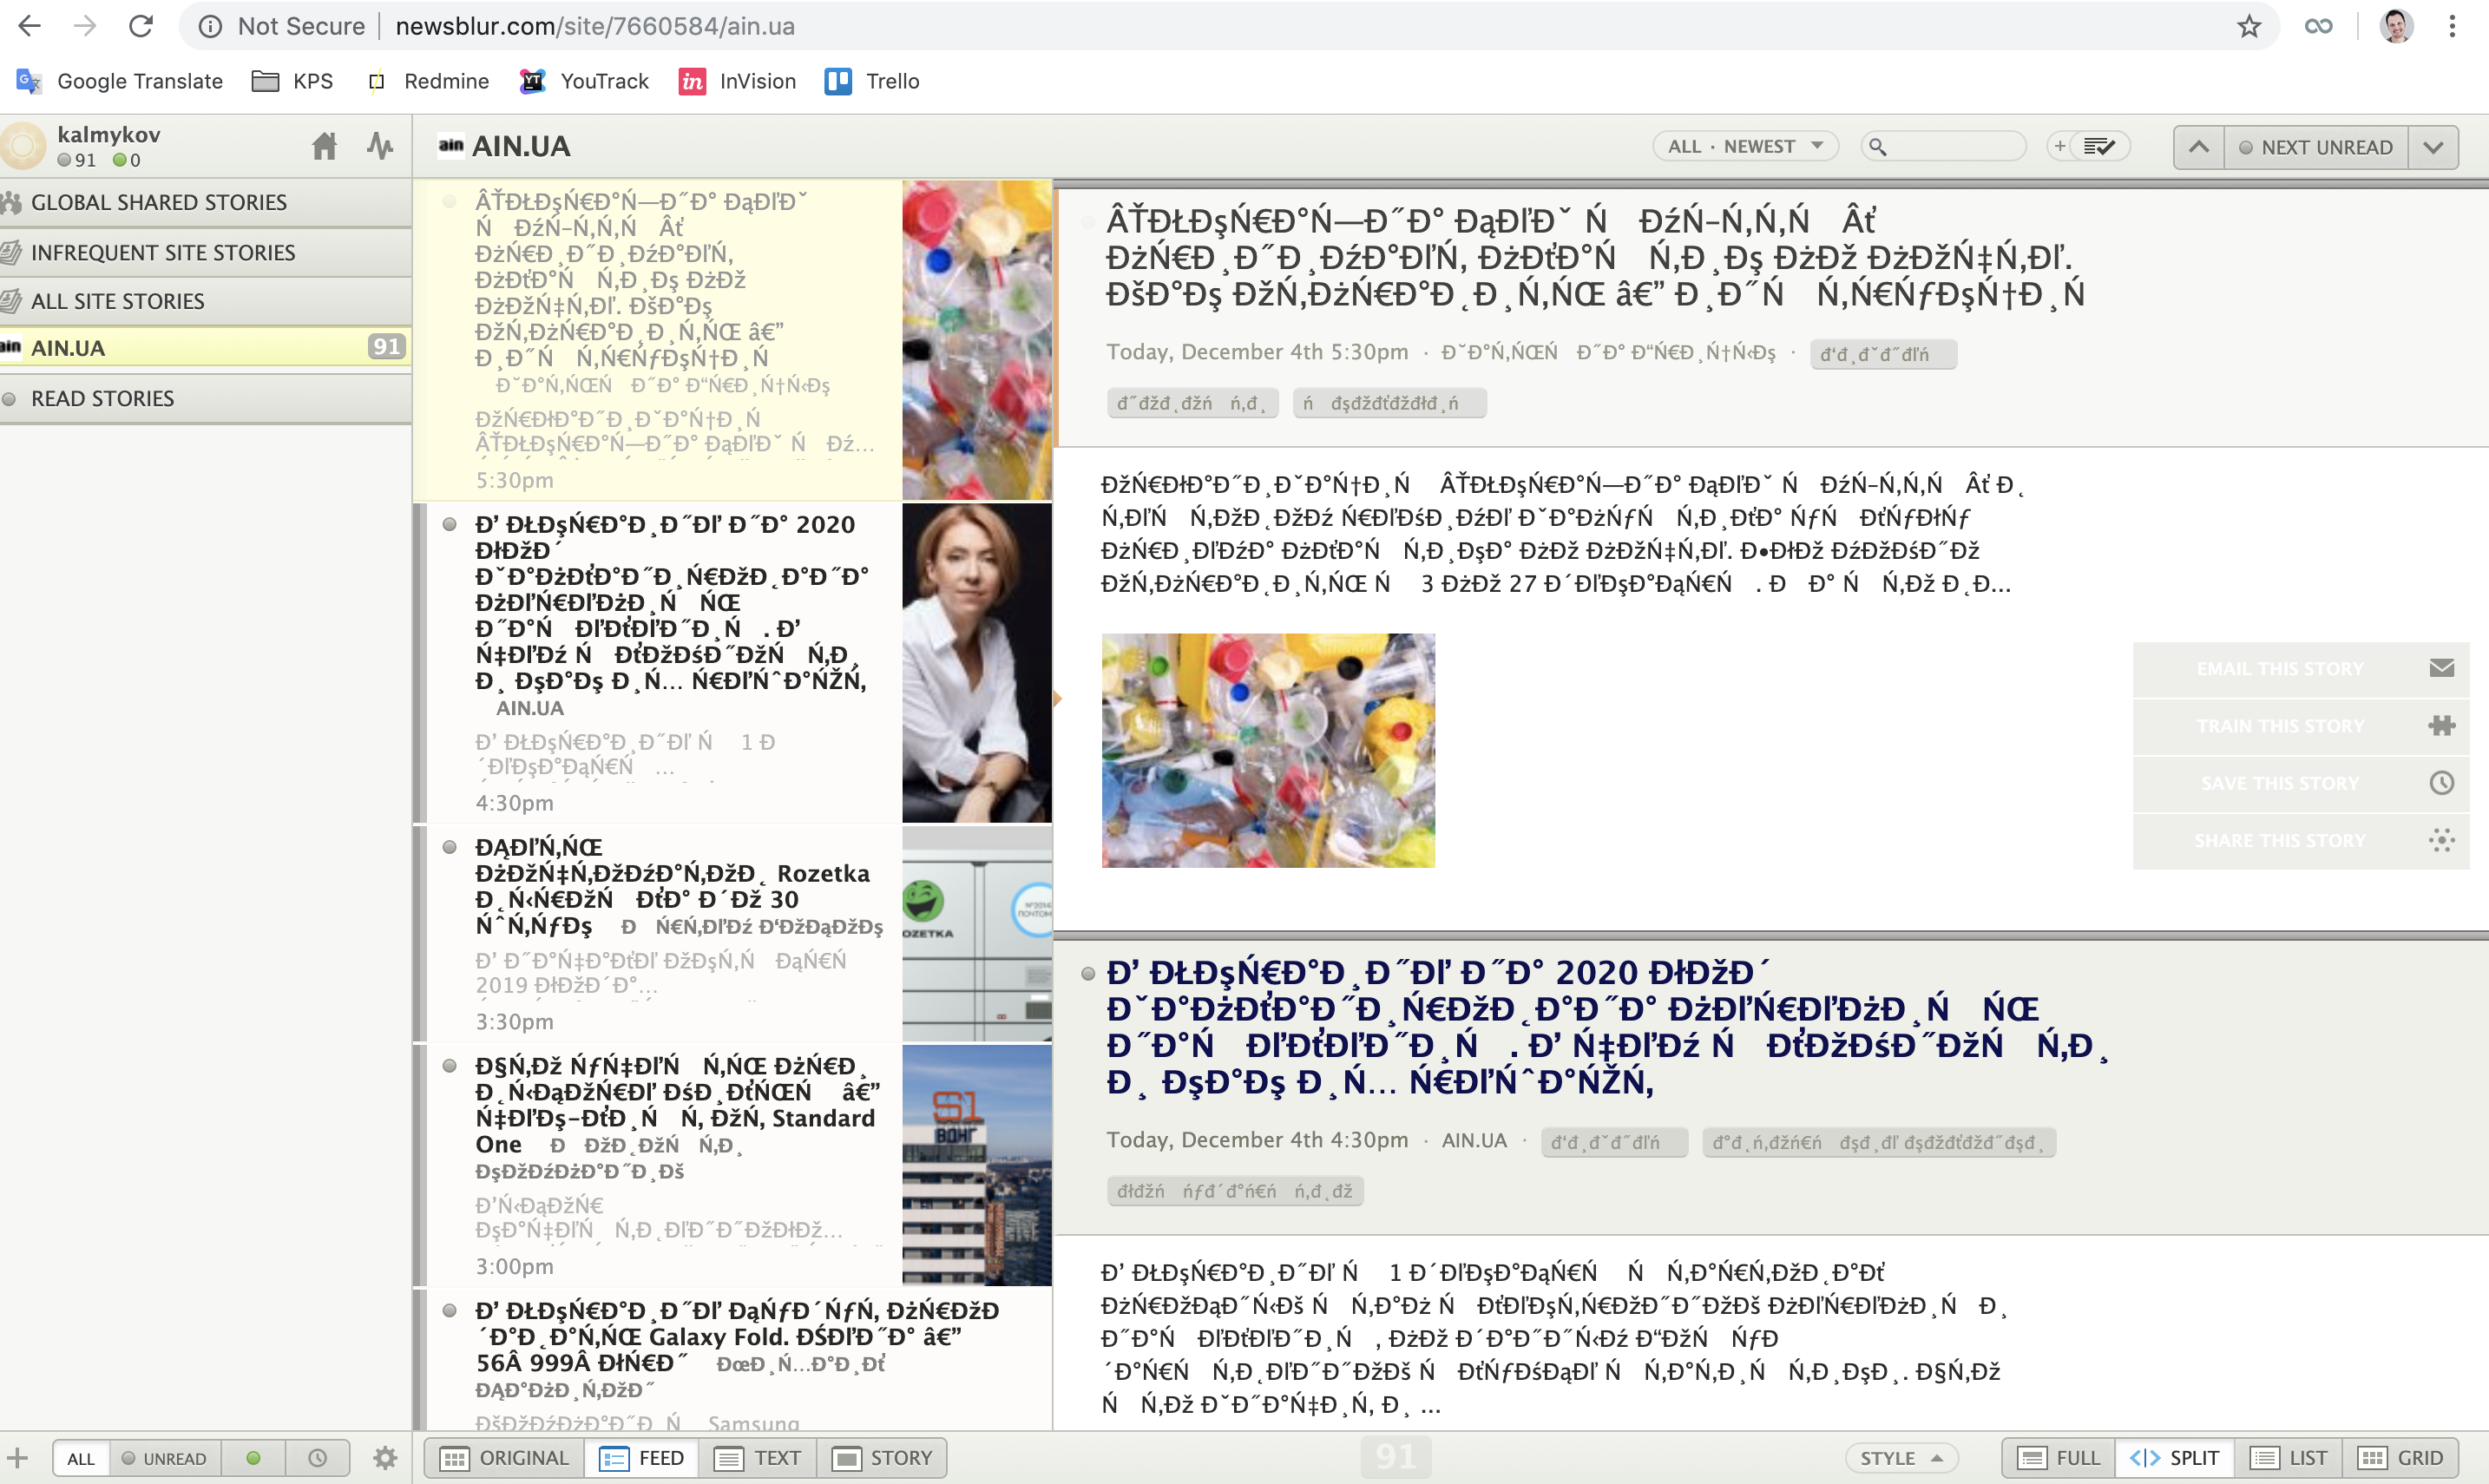Switch to the STORY view tab
Viewport: 2489px width, 1484px height.
tap(881, 1458)
